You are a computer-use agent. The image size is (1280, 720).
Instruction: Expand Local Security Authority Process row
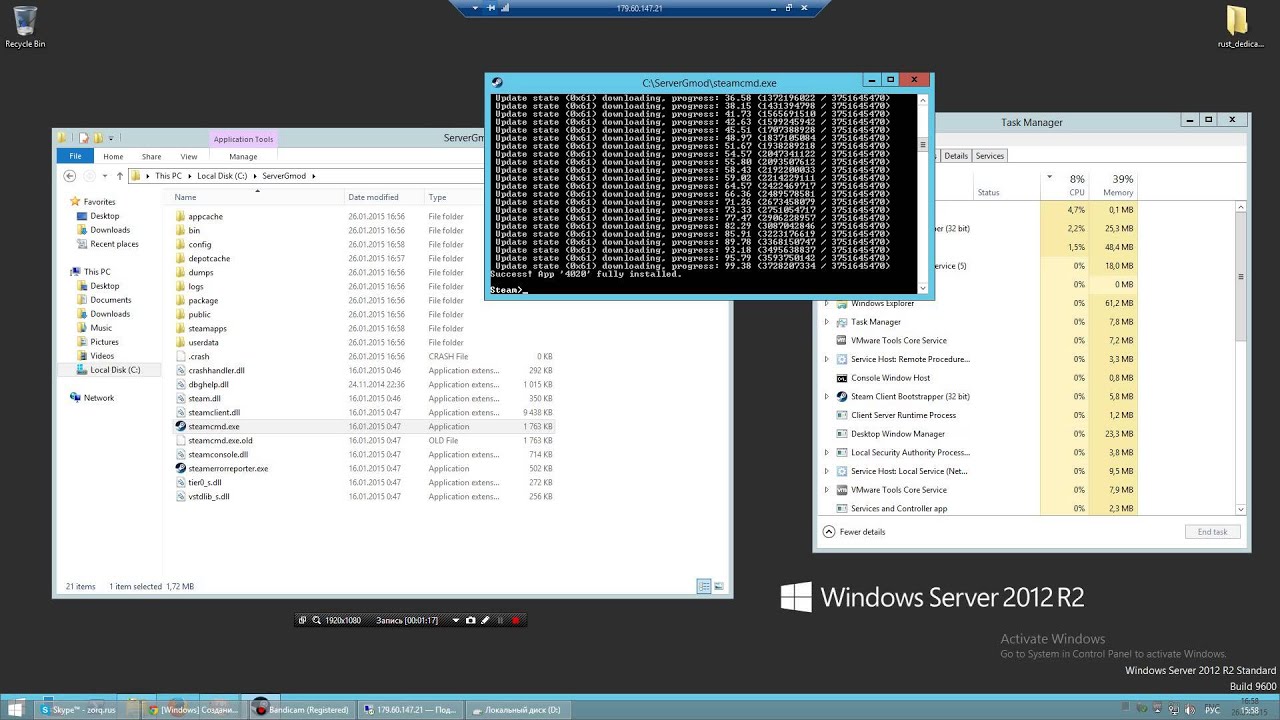[826, 453]
